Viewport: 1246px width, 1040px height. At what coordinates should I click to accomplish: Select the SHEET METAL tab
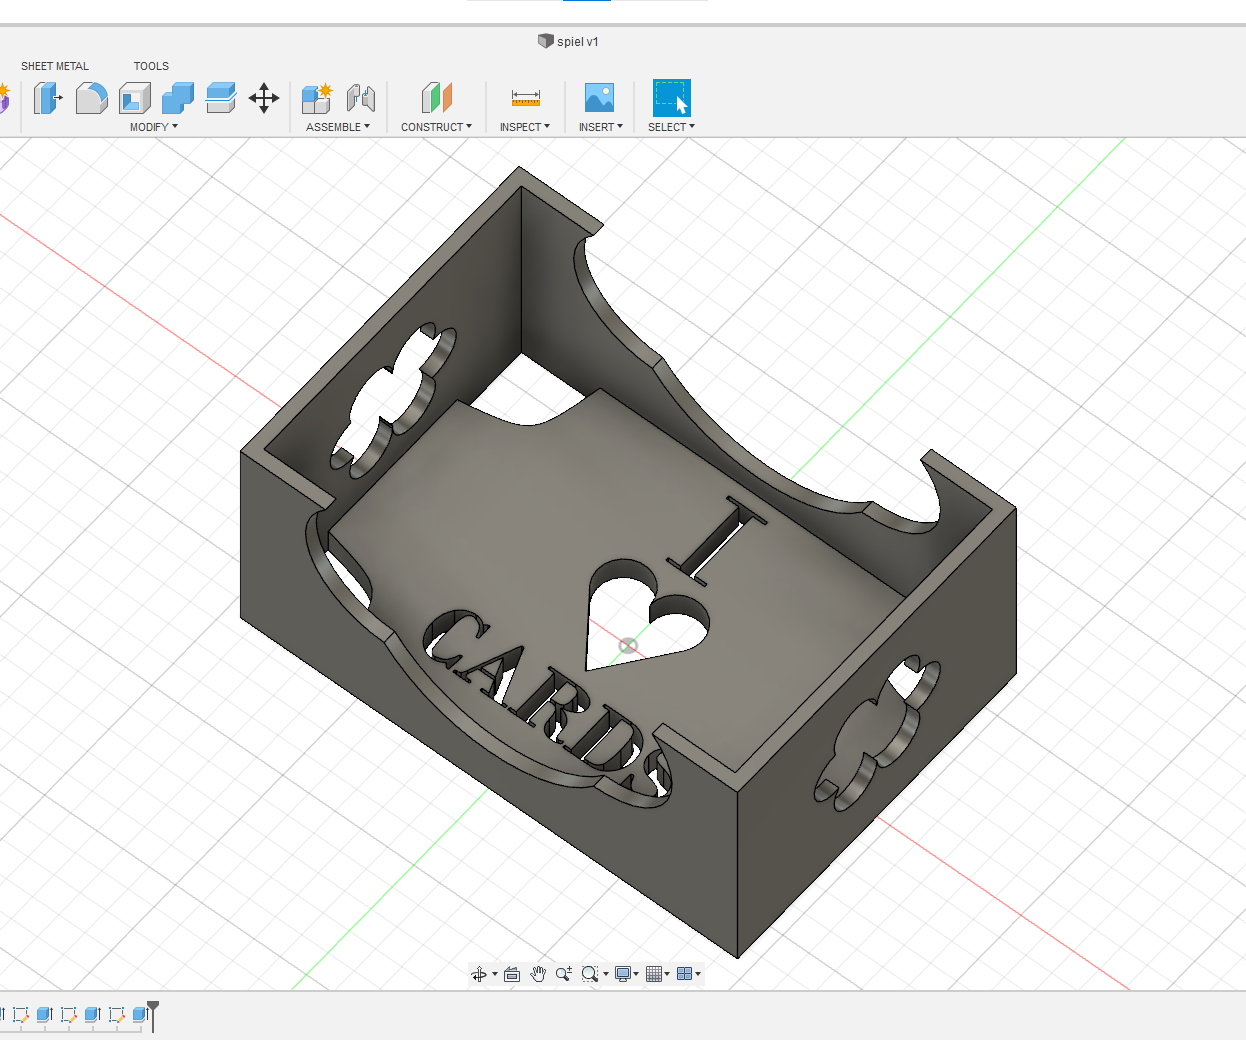54,66
